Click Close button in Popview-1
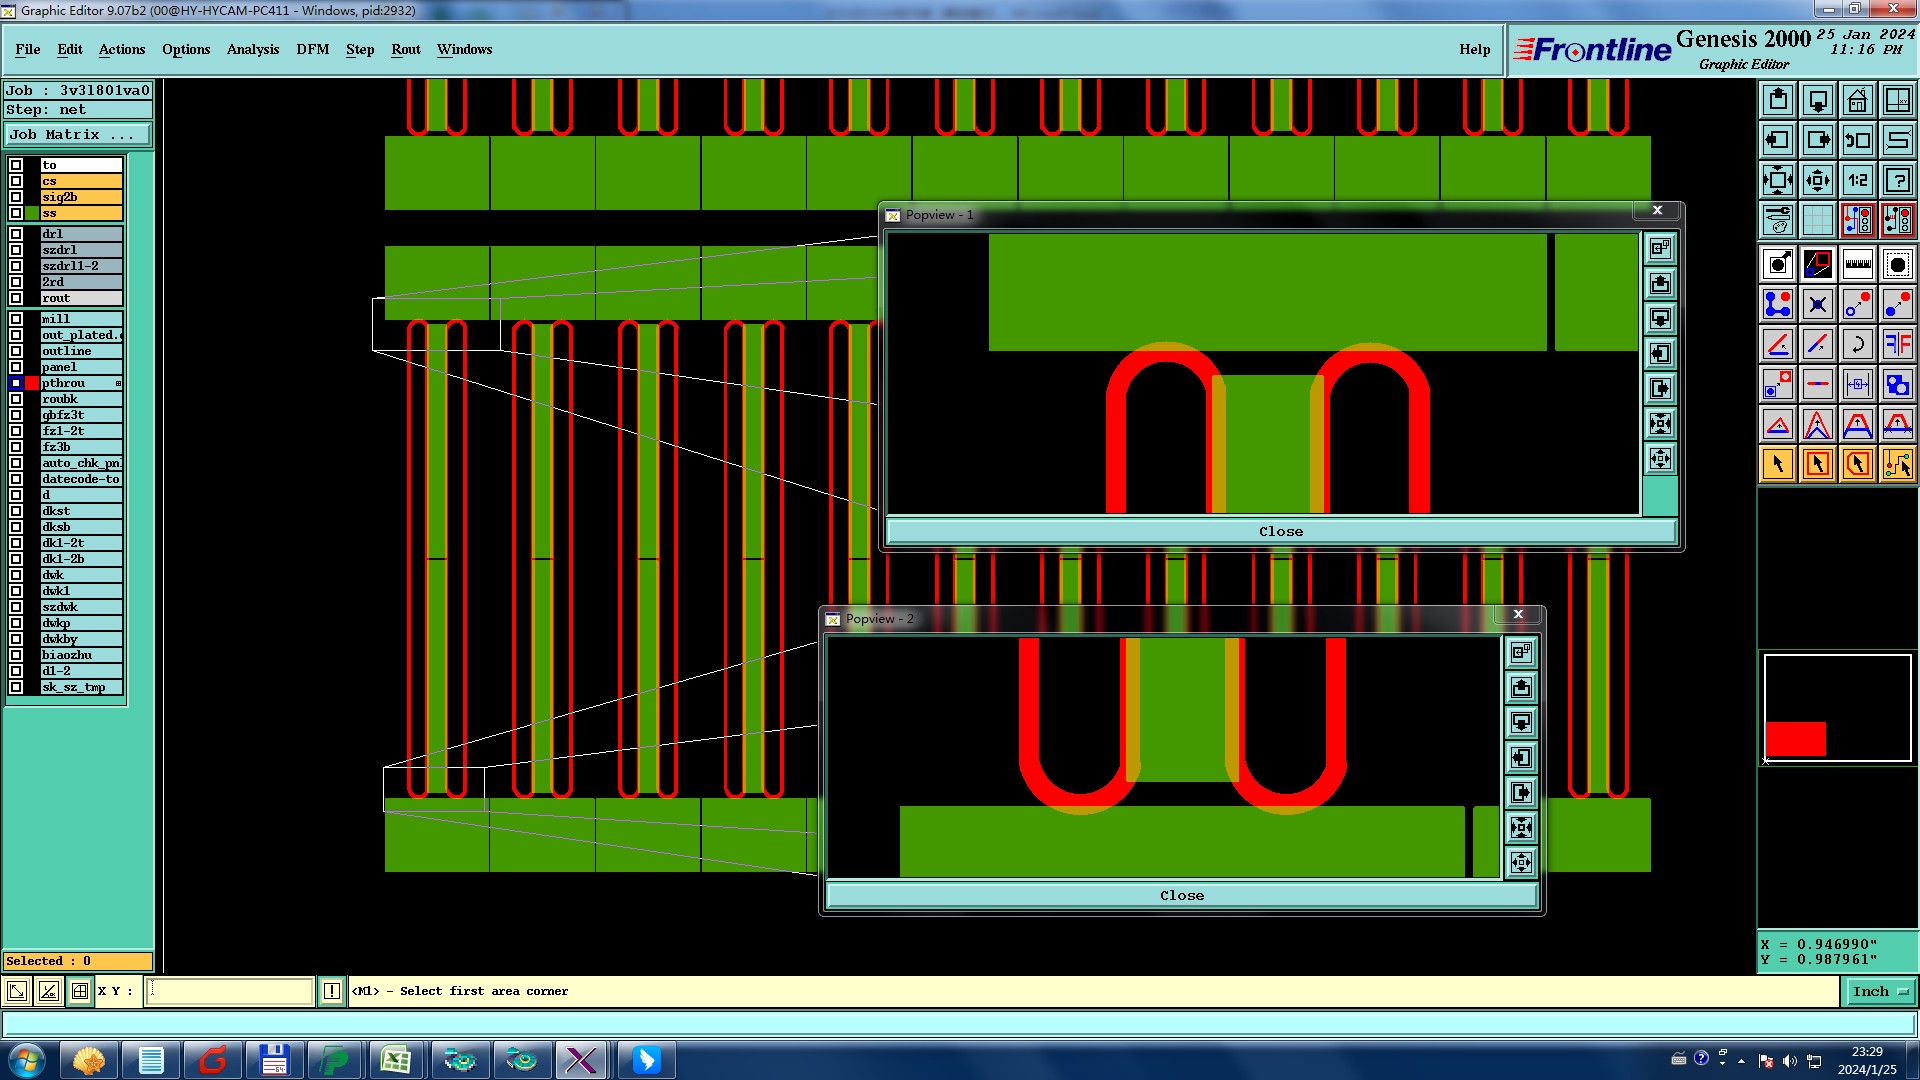The width and height of the screenshot is (1920, 1080). 1281,531
